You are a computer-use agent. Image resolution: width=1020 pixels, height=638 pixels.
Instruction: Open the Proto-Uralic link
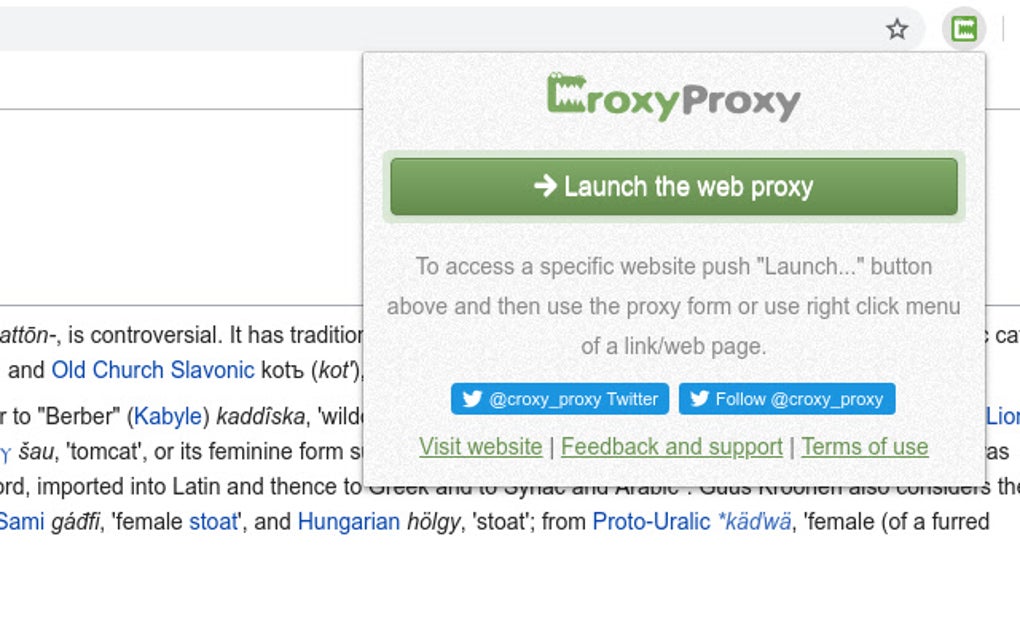(651, 522)
